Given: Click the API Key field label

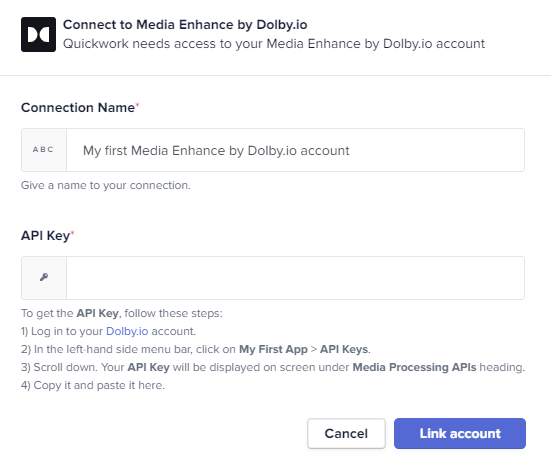Looking at the screenshot, I should 46,236.
